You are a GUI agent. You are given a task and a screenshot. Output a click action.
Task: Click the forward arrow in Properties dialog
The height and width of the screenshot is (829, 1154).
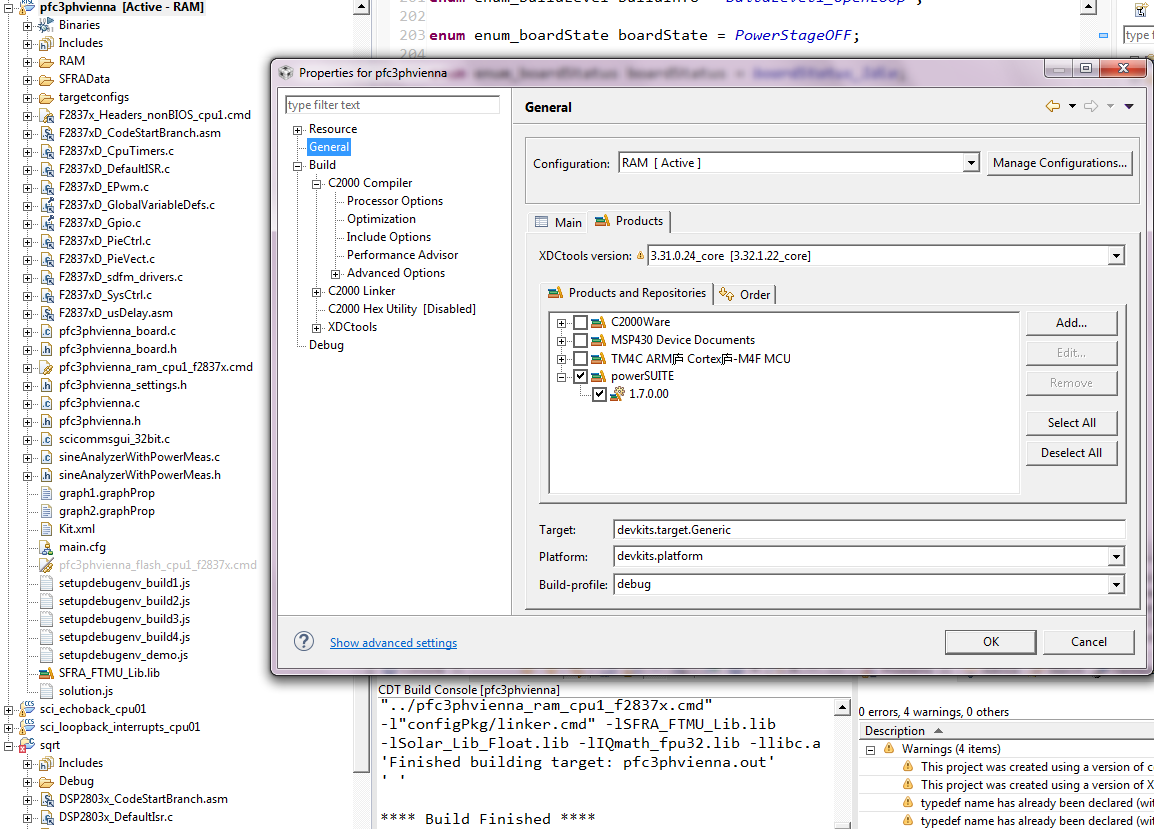(1091, 107)
